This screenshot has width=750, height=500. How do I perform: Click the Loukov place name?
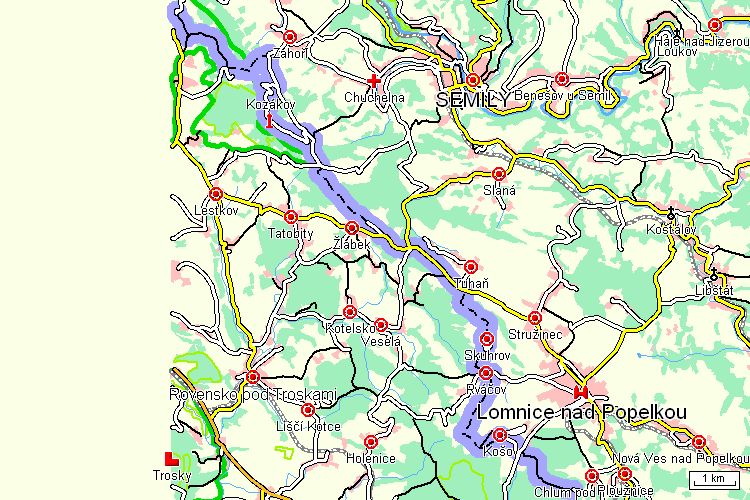coord(677,52)
